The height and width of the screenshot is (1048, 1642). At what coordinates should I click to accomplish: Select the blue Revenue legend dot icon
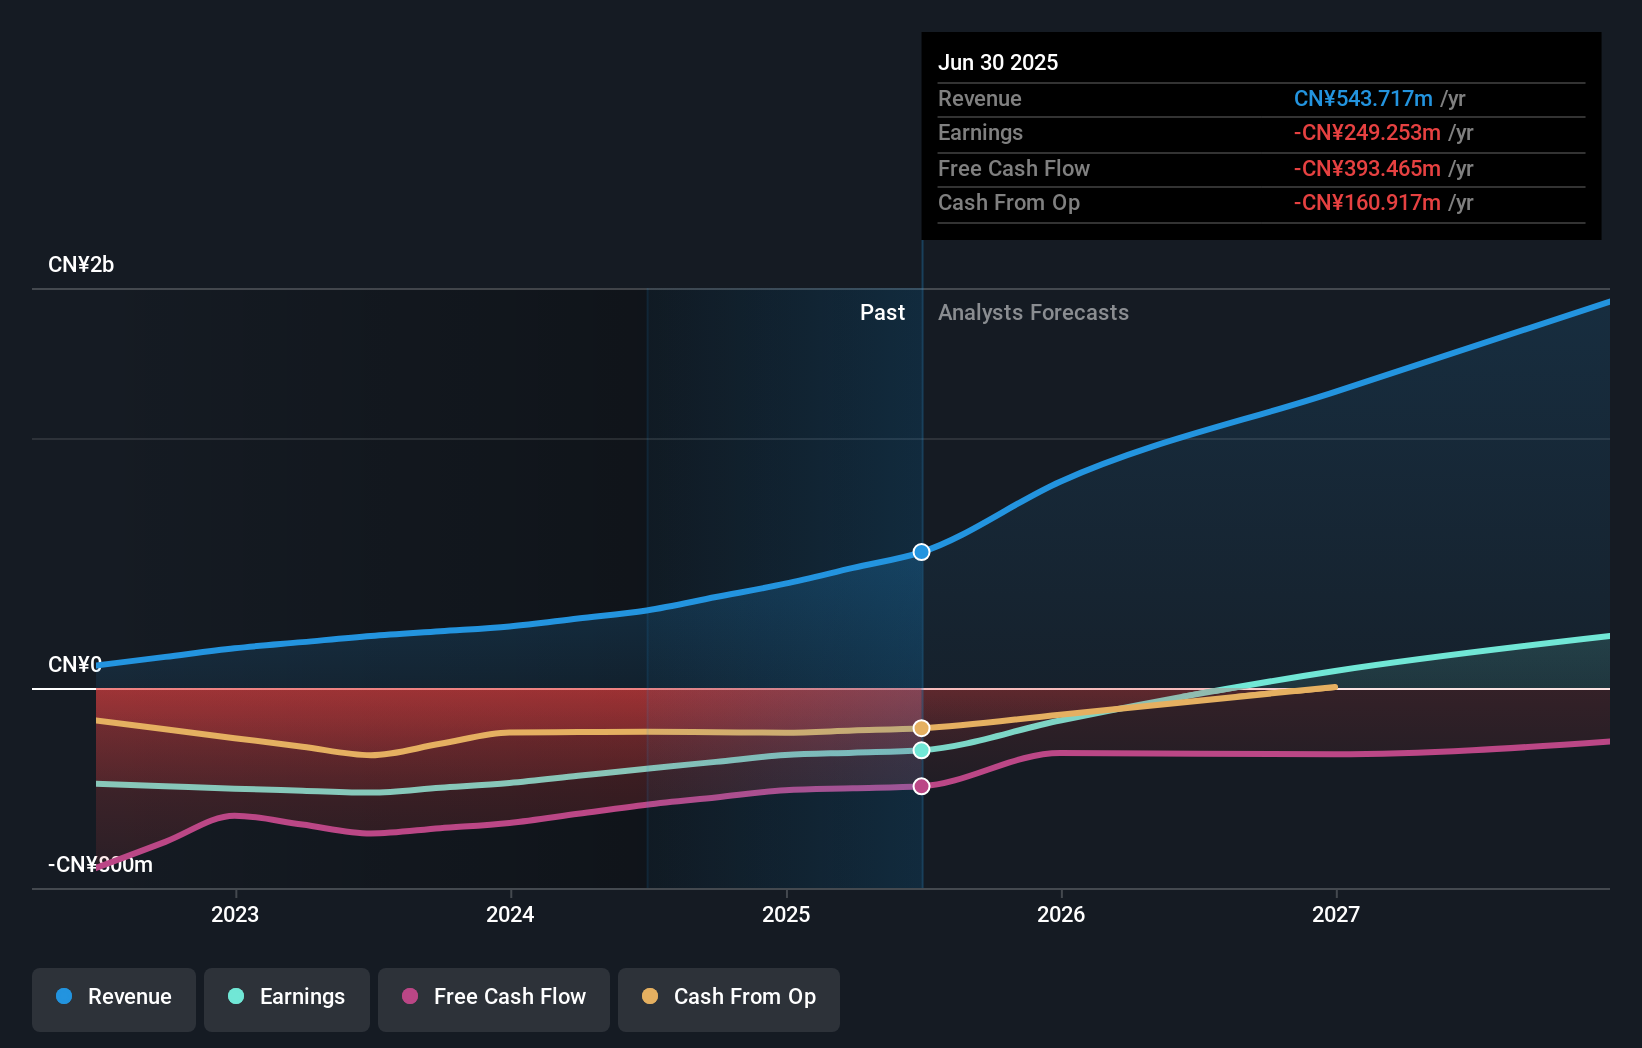pos(64,997)
